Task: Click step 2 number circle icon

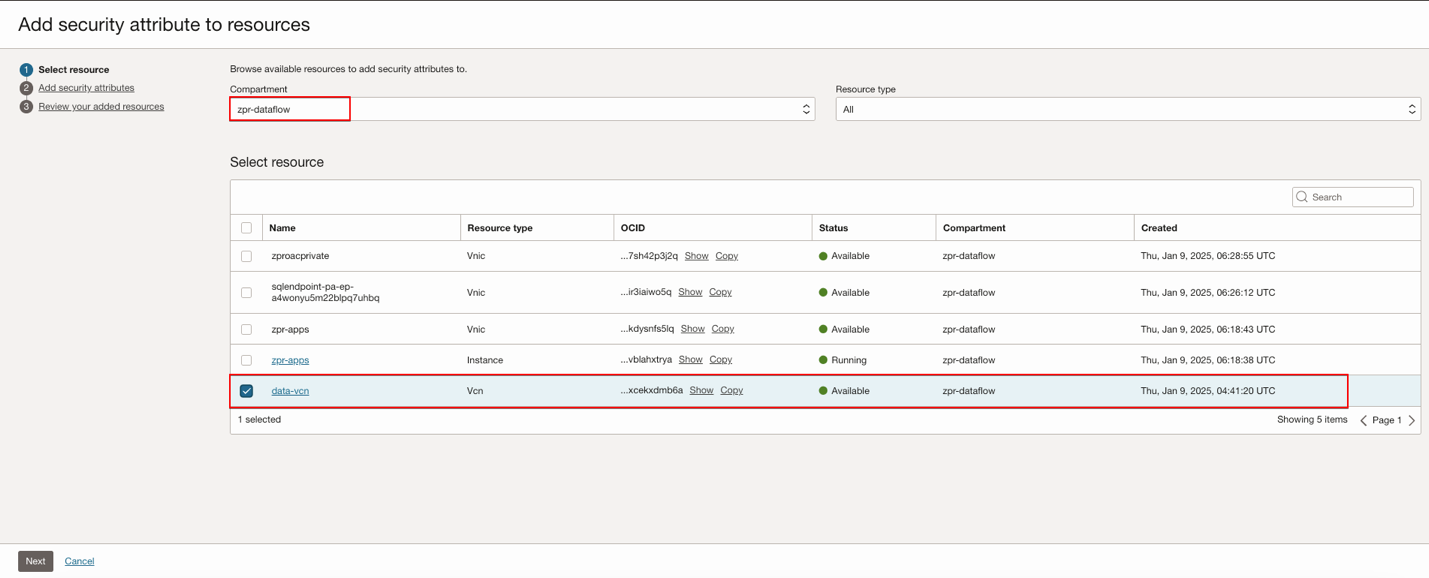Action: tap(26, 88)
